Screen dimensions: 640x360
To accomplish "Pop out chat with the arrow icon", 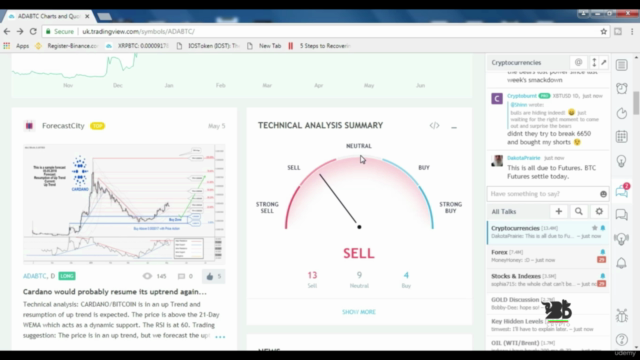I will (604, 62).
